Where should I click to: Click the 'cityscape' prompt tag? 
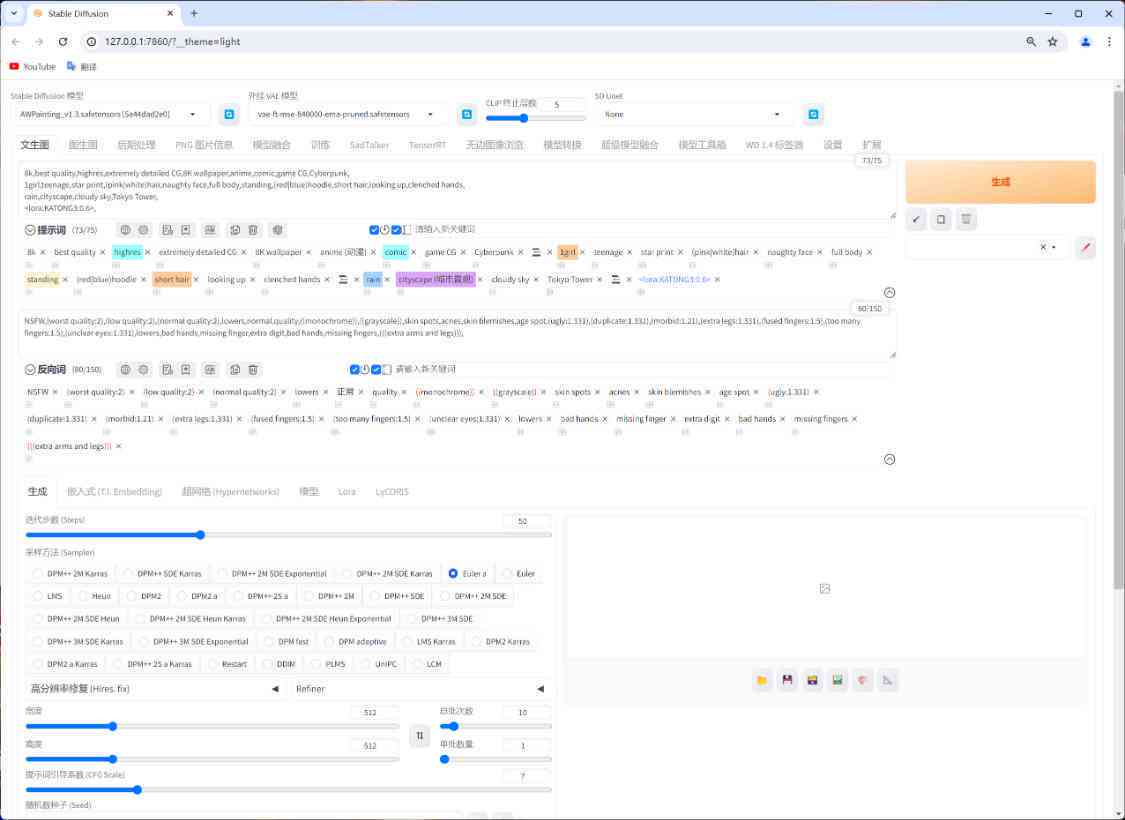[436, 280]
